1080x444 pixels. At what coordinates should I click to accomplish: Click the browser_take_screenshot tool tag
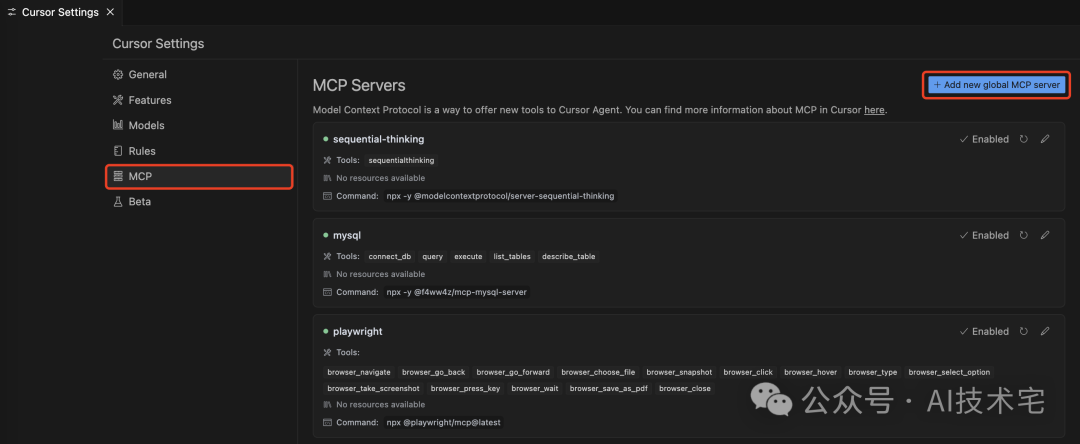pyautogui.click(x=373, y=388)
